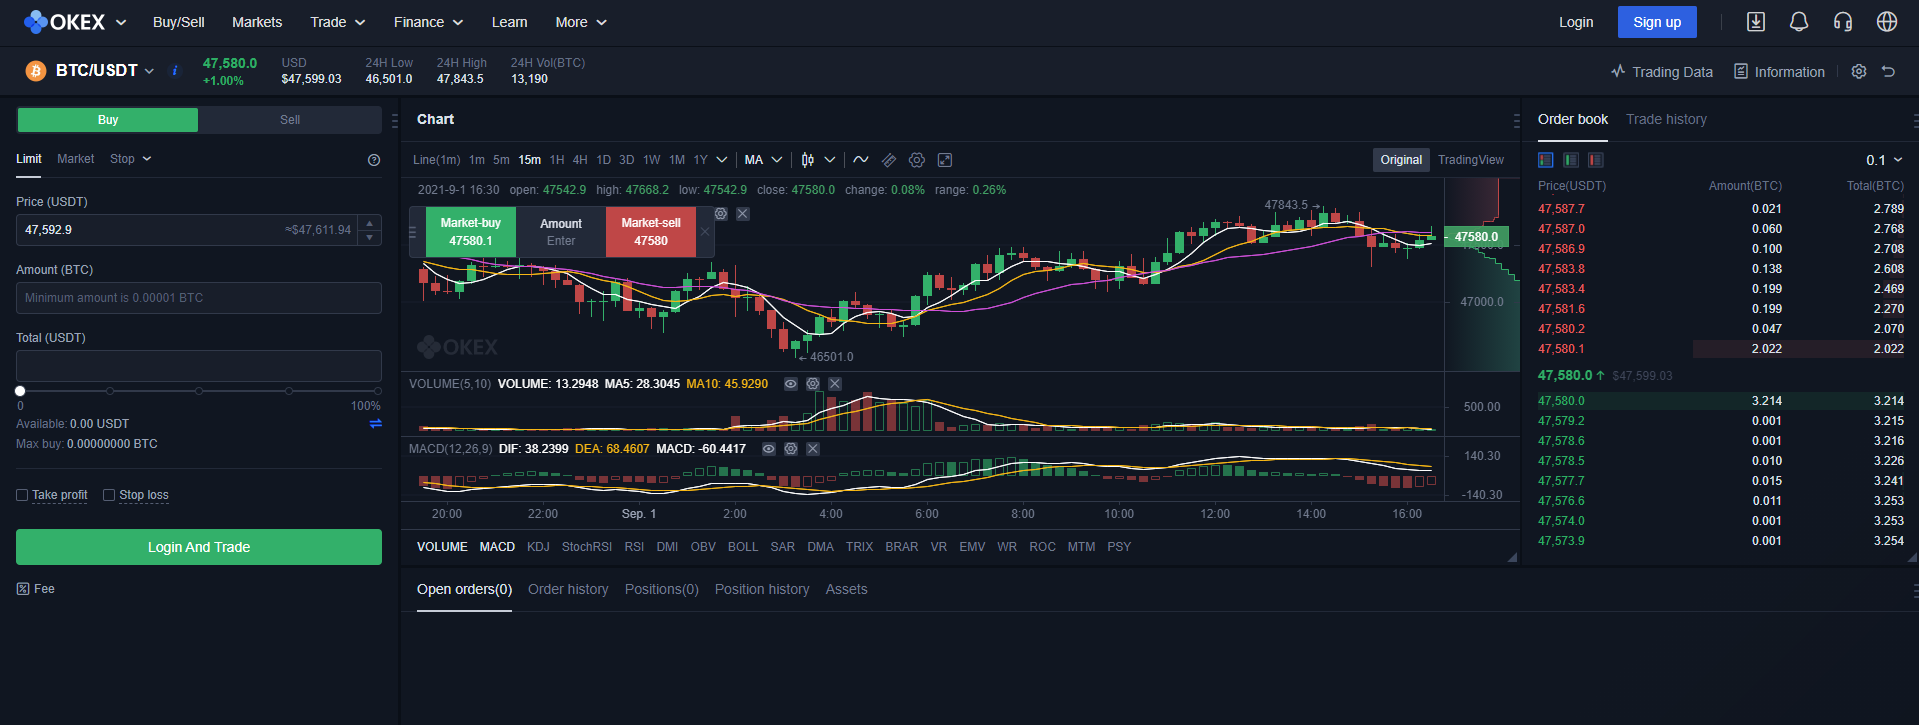
Task: Open the chart indicator wave icon
Action: click(861, 160)
